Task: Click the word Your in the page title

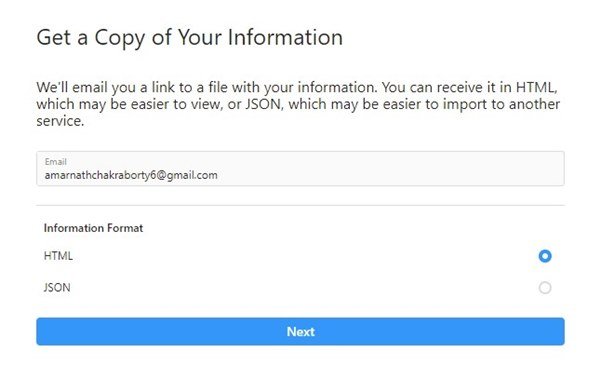Action: [200, 37]
